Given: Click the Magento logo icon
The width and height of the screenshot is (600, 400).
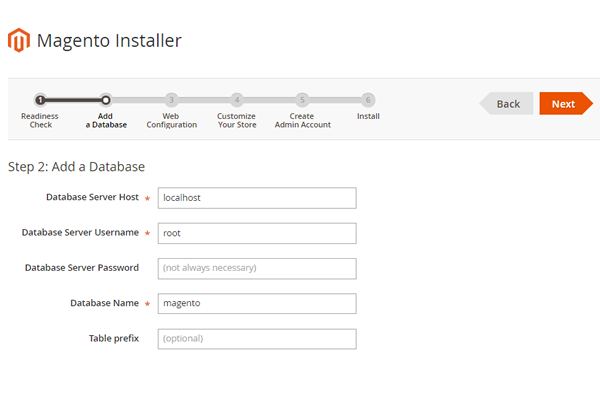Looking at the screenshot, I should (19, 40).
